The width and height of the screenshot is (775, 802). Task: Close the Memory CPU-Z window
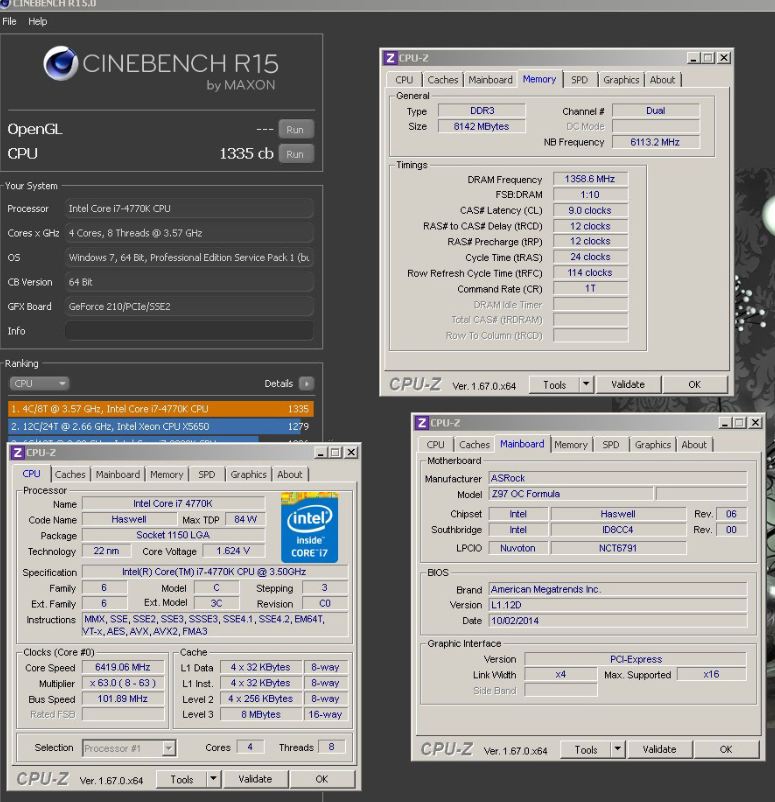(x=724, y=58)
